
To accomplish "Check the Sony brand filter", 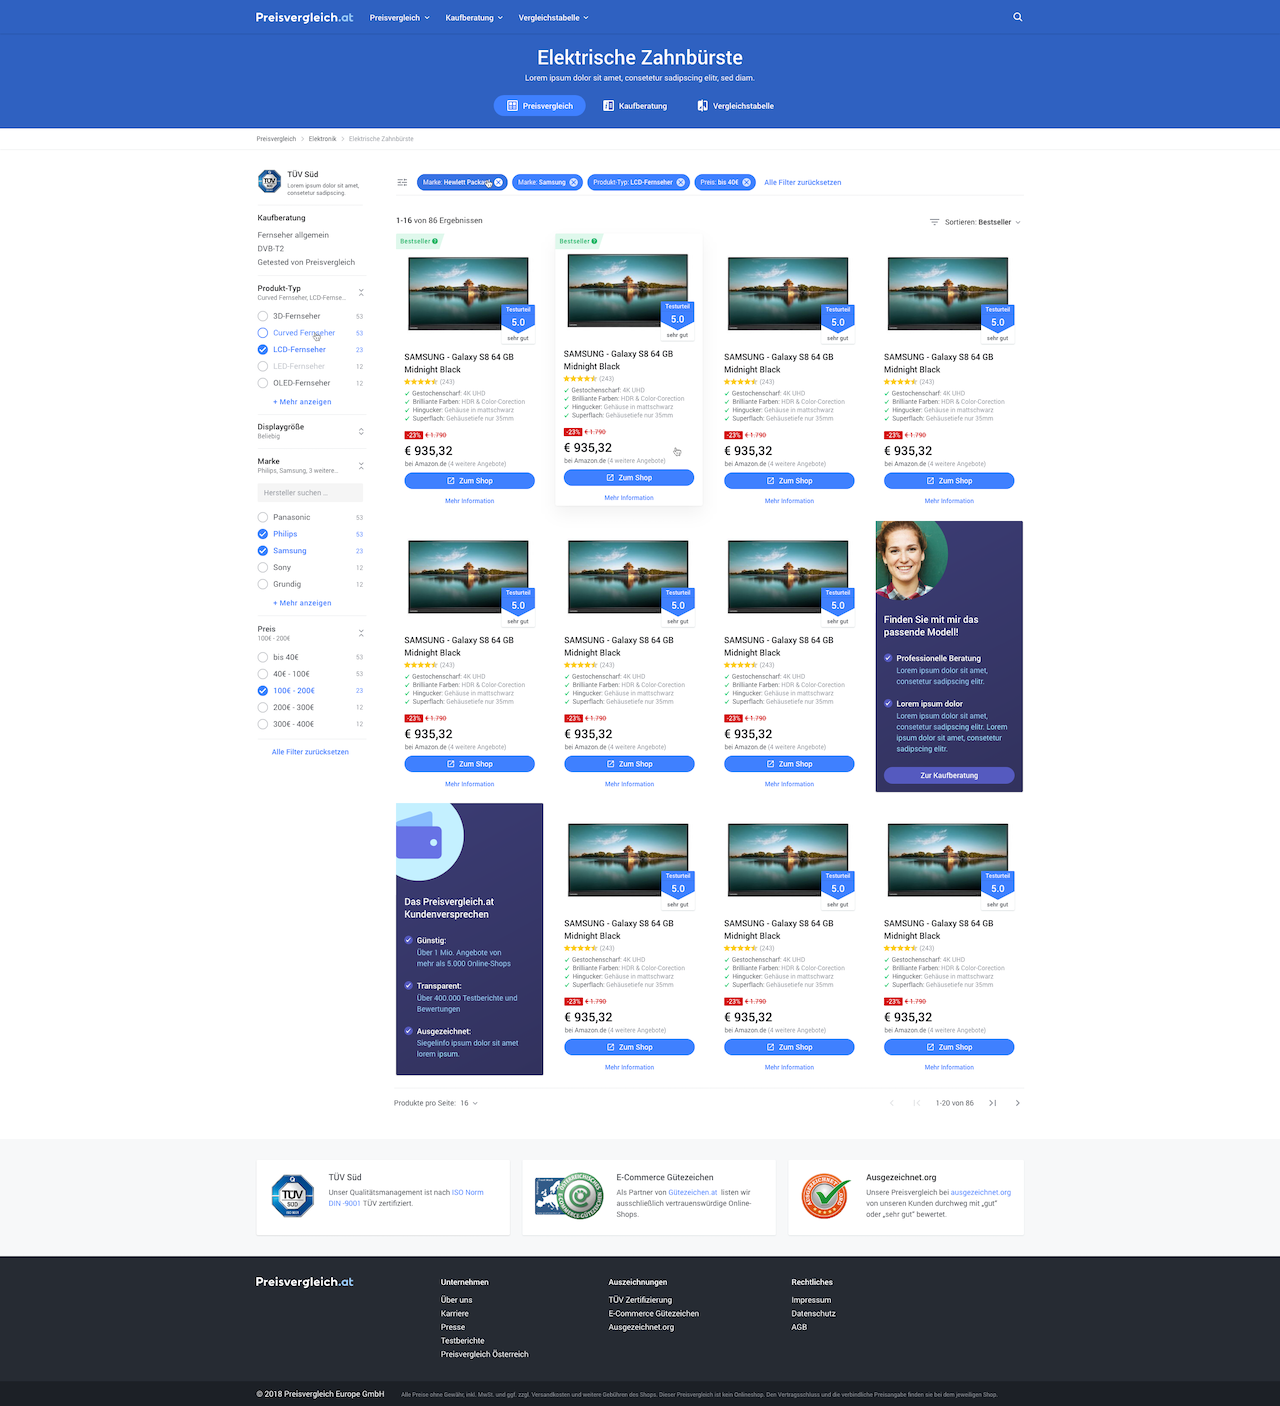I will 263,568.
